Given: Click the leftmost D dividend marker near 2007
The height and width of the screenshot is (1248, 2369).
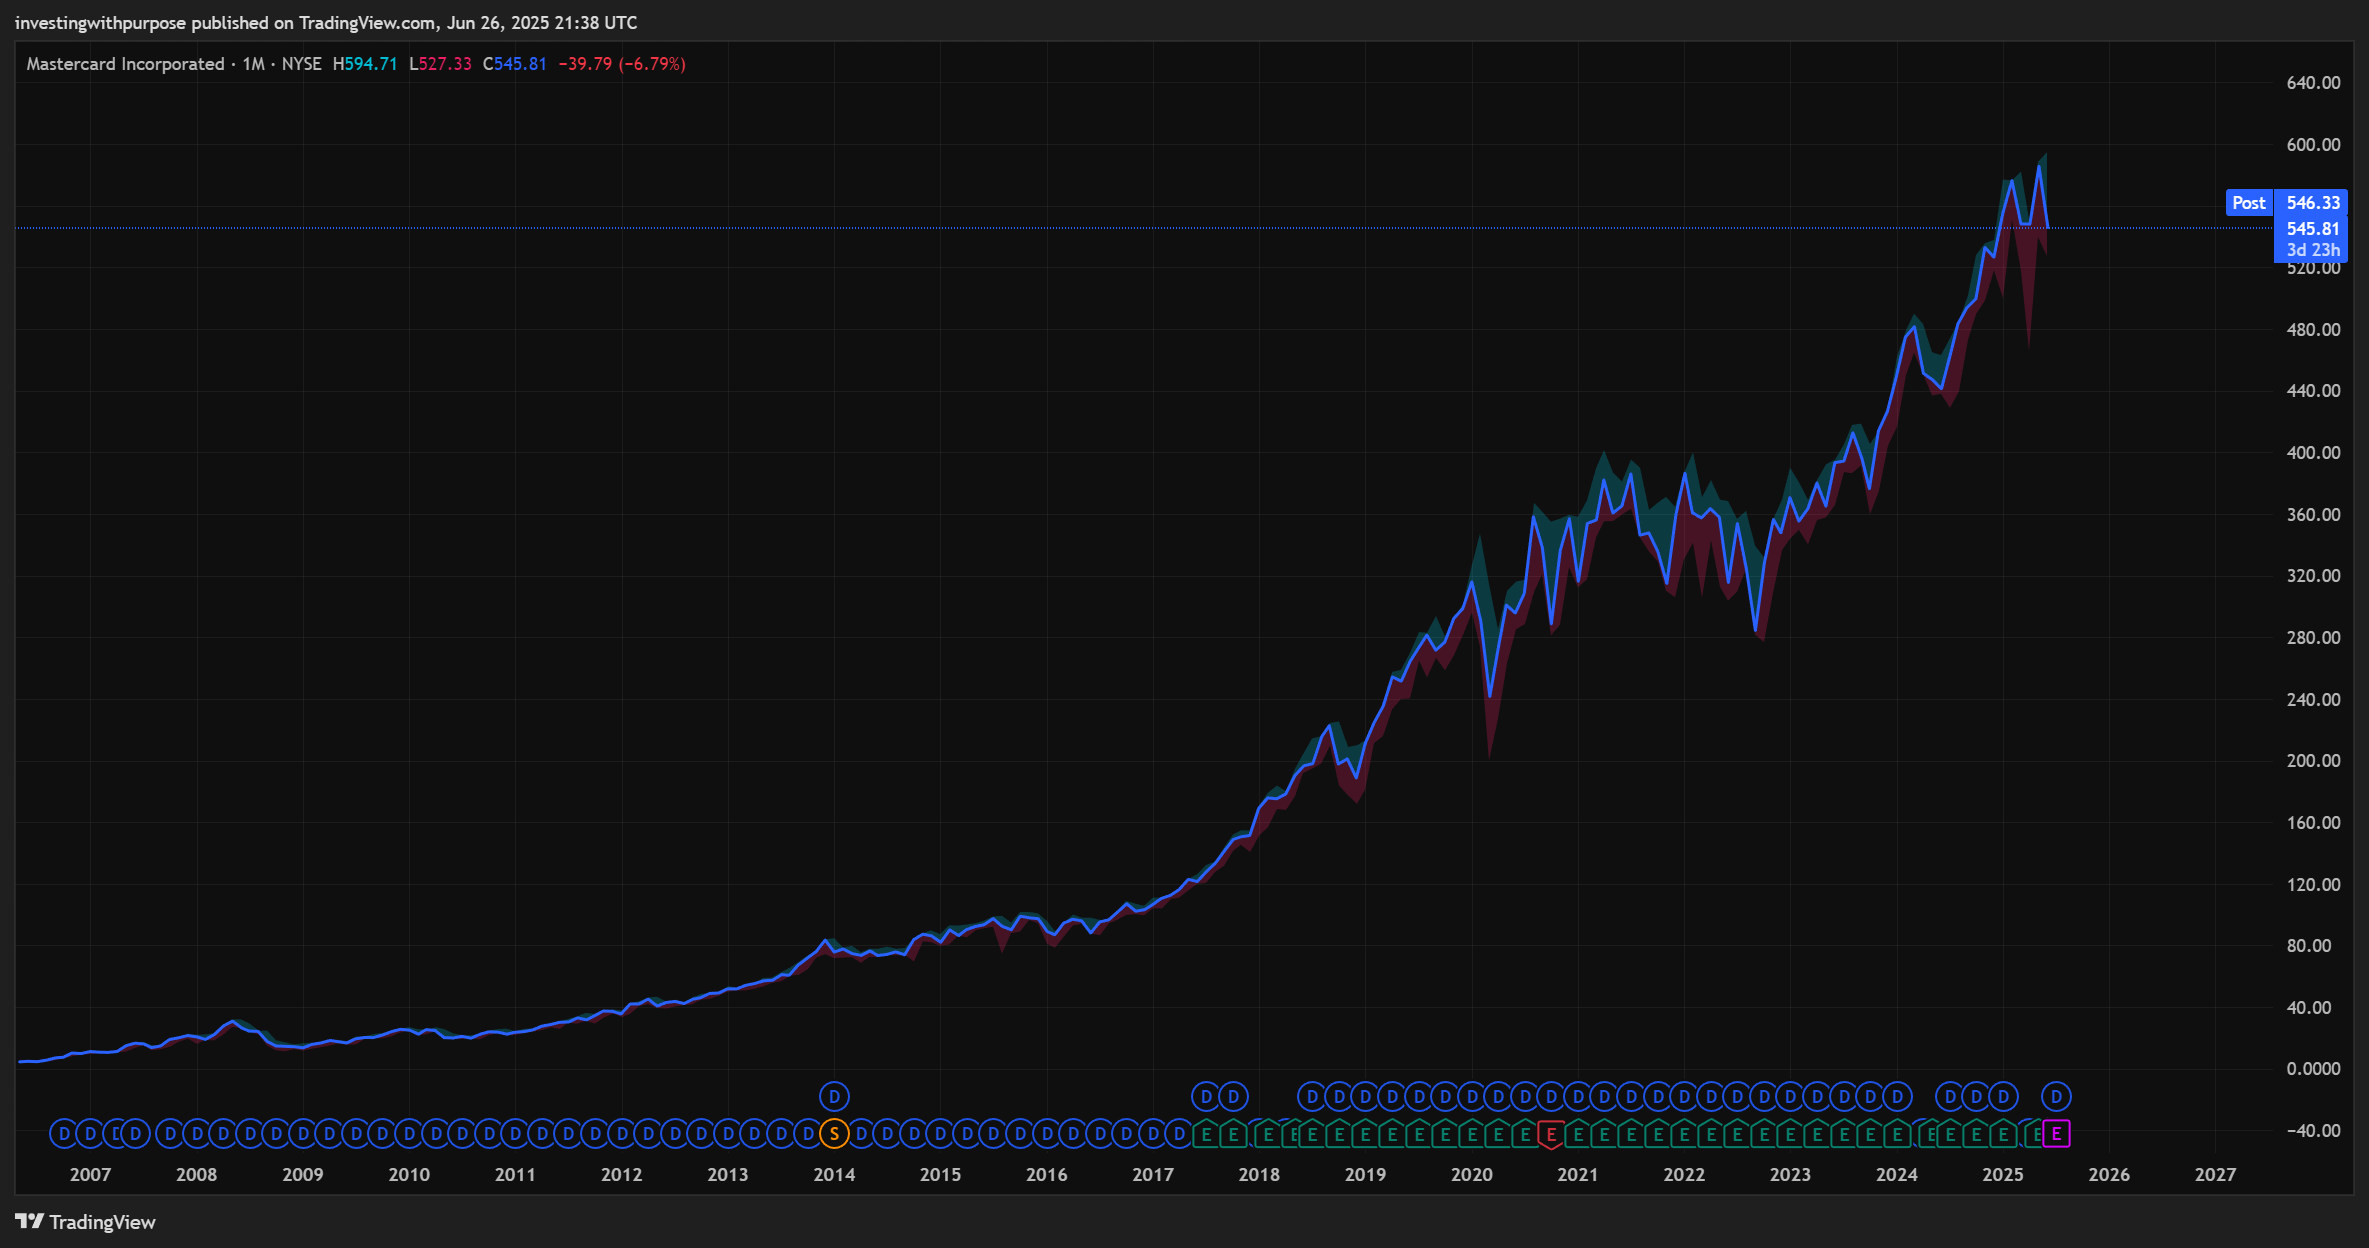Looking at the screenshot, I should tap(64, 1134).
